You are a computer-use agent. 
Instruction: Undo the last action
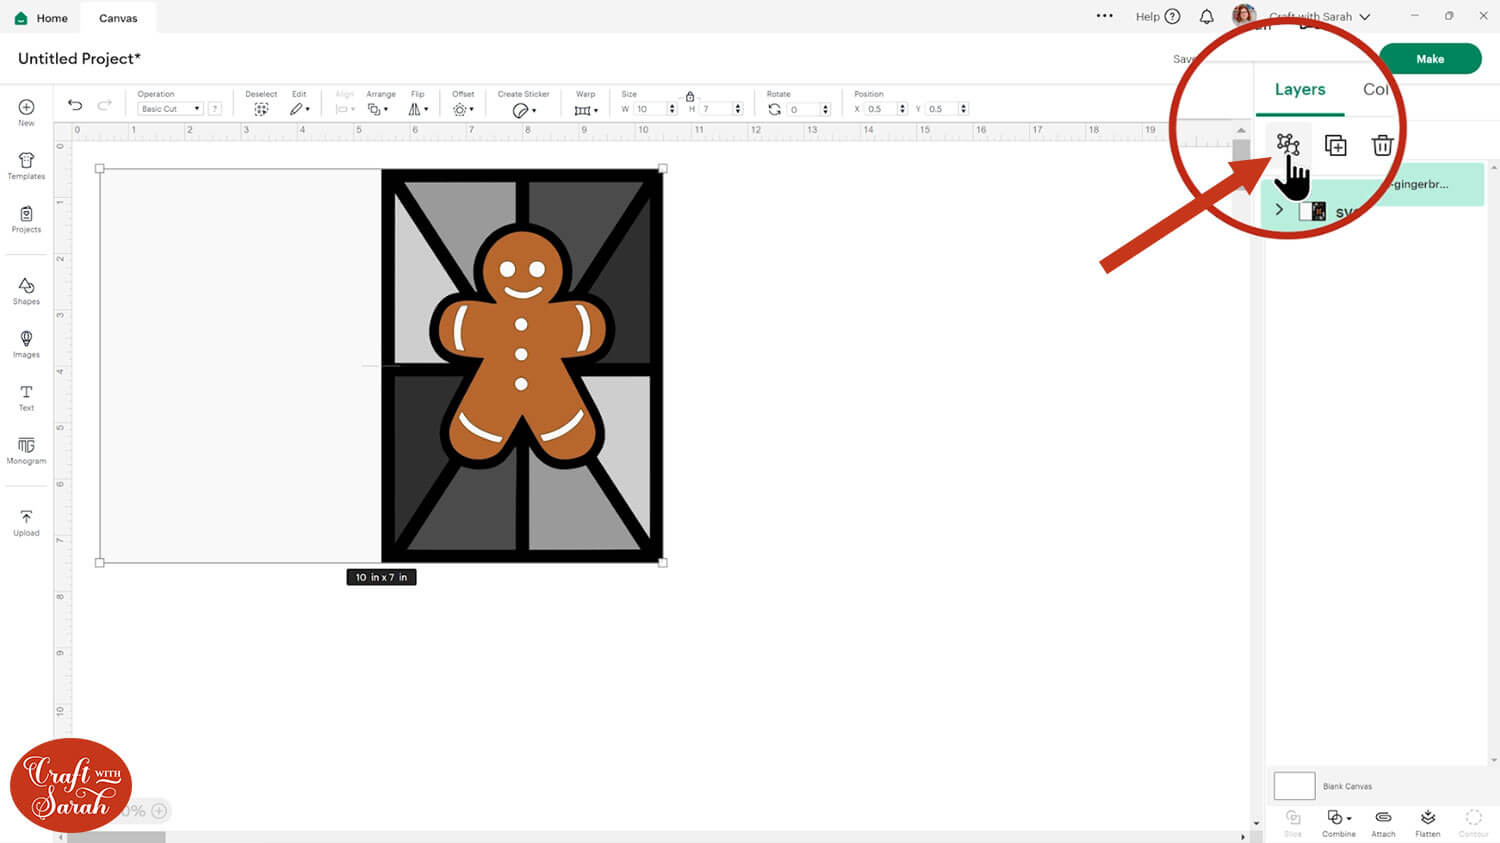click(x=75, y=105)
